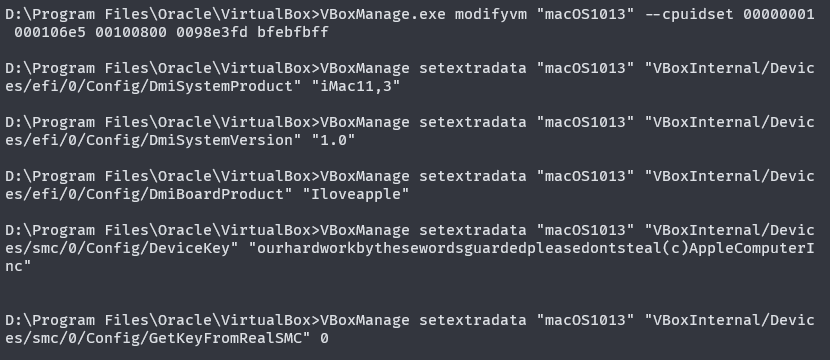830x360 pixels.
Task: Select the bfebfbff value in first command
Action: [x=293, y=32]
